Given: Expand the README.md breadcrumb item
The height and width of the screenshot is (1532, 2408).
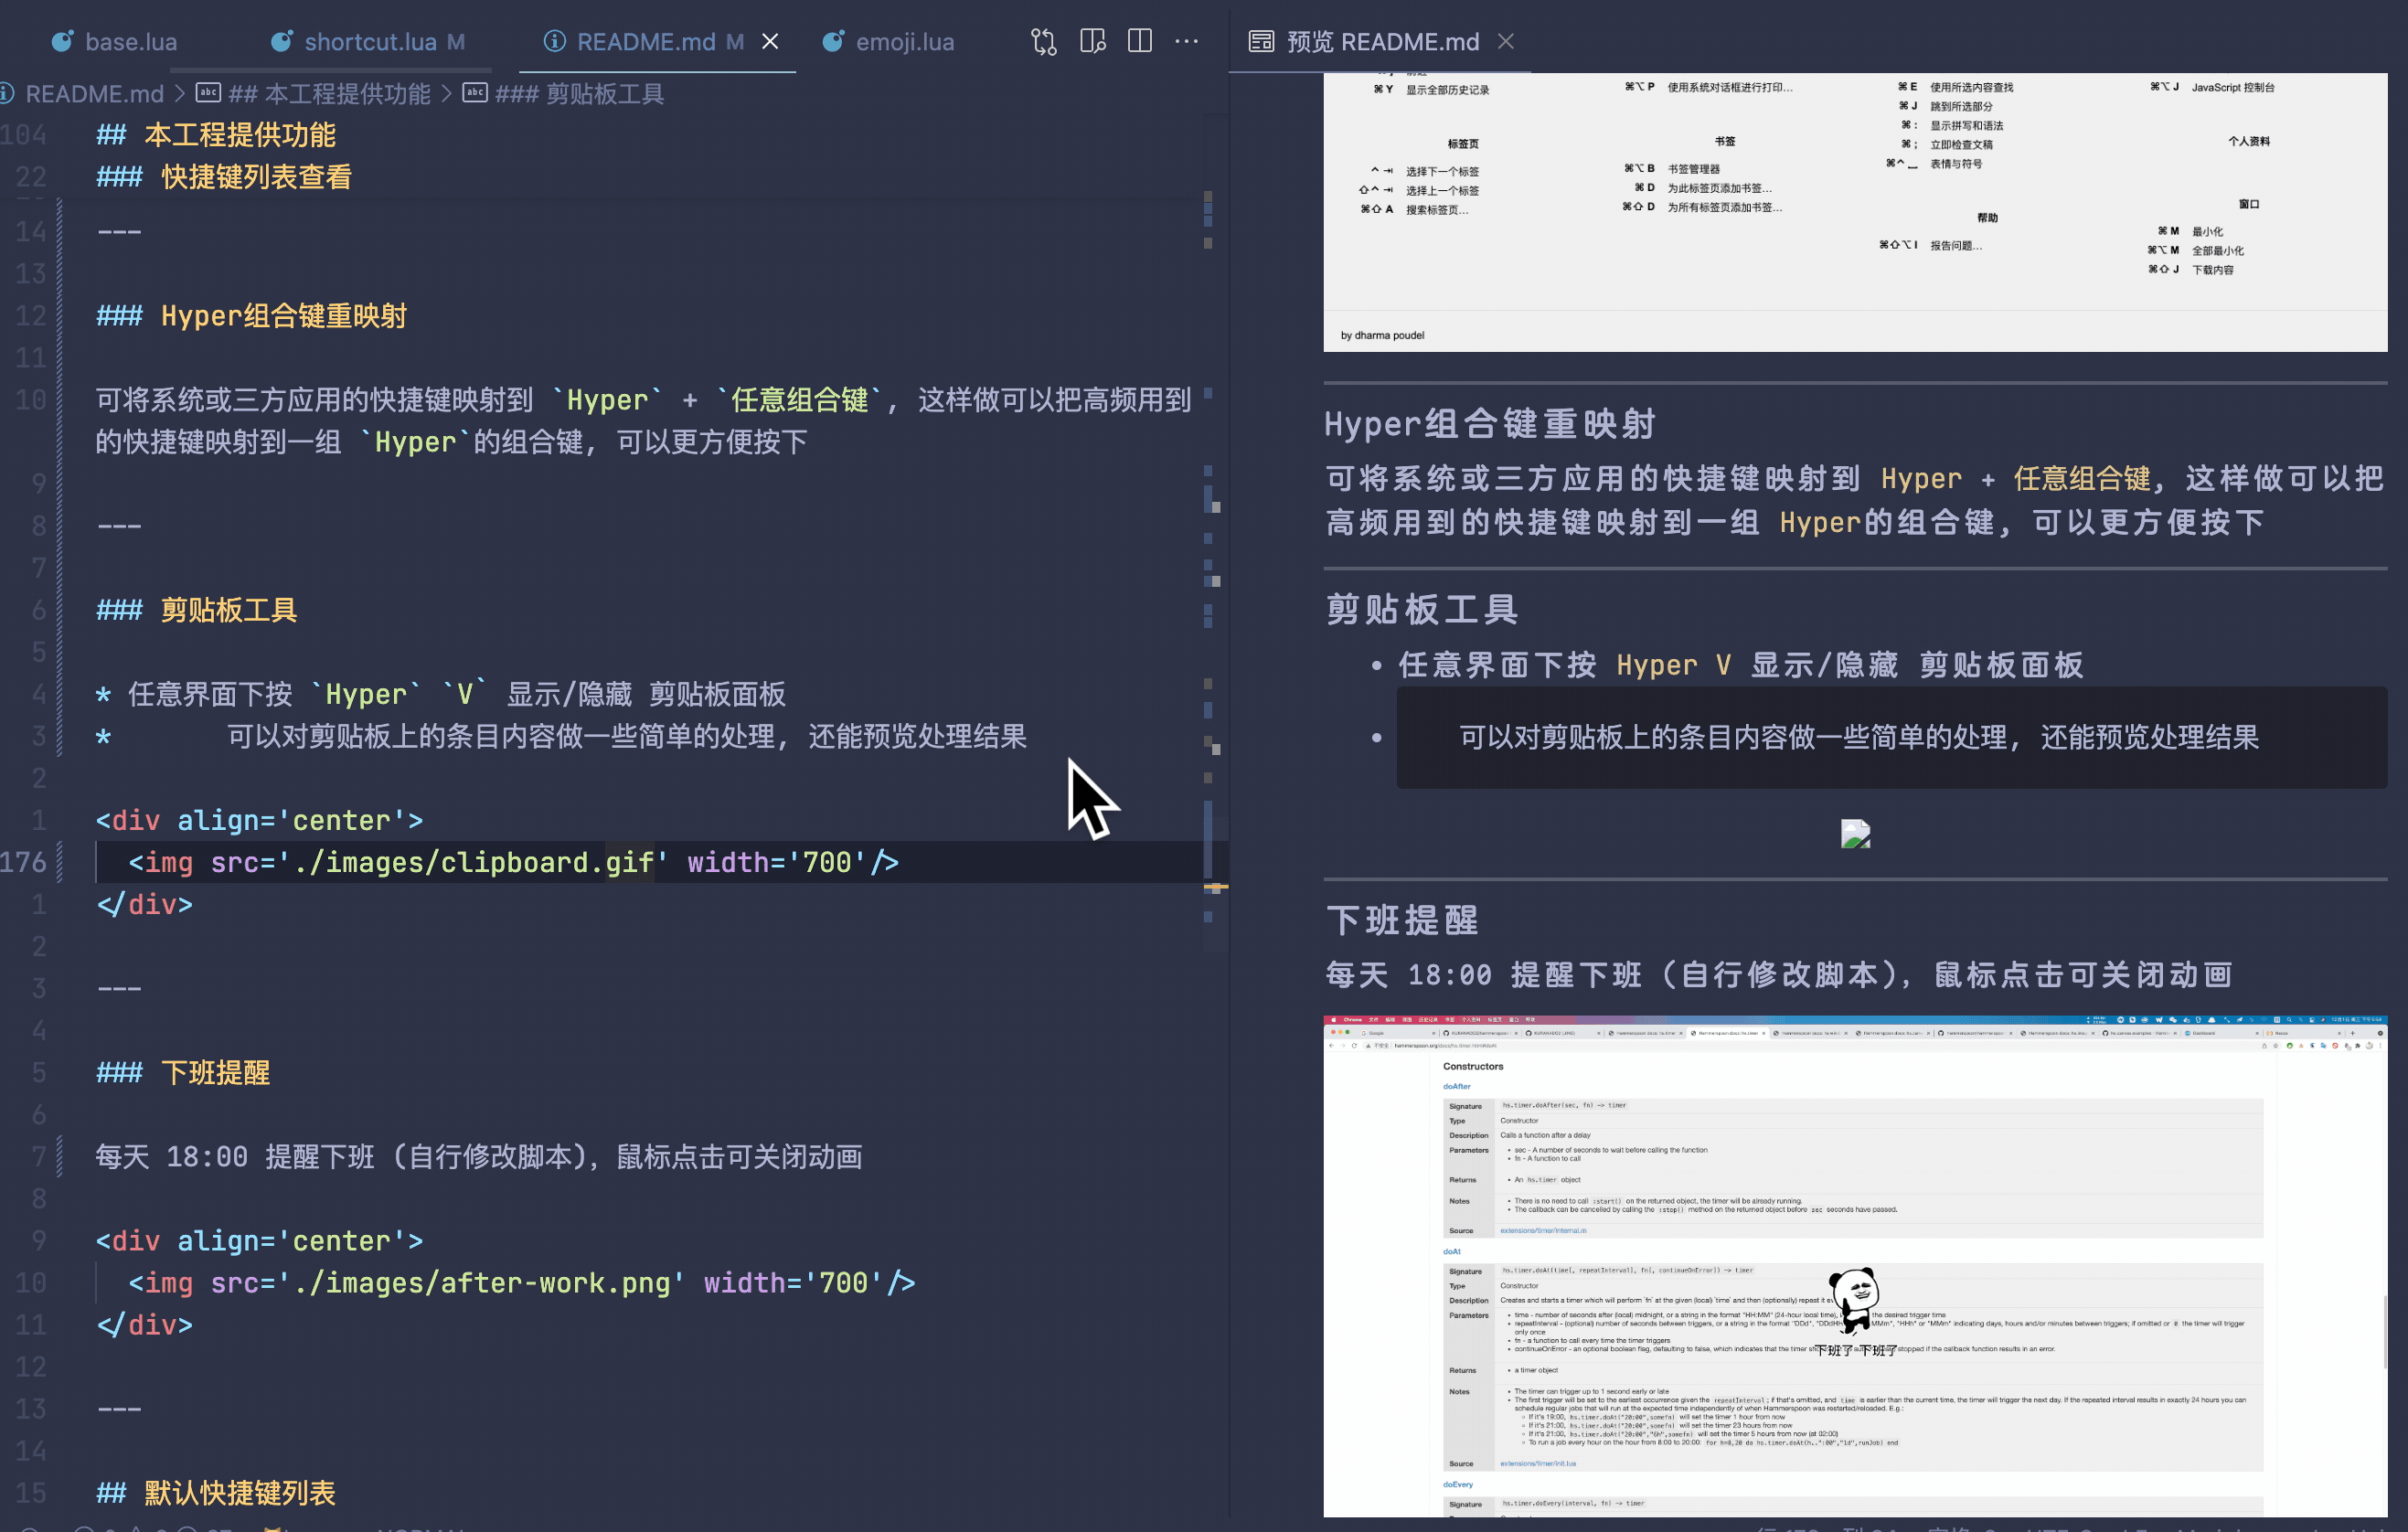Looking at the screenshot, I should click(94, 94).
